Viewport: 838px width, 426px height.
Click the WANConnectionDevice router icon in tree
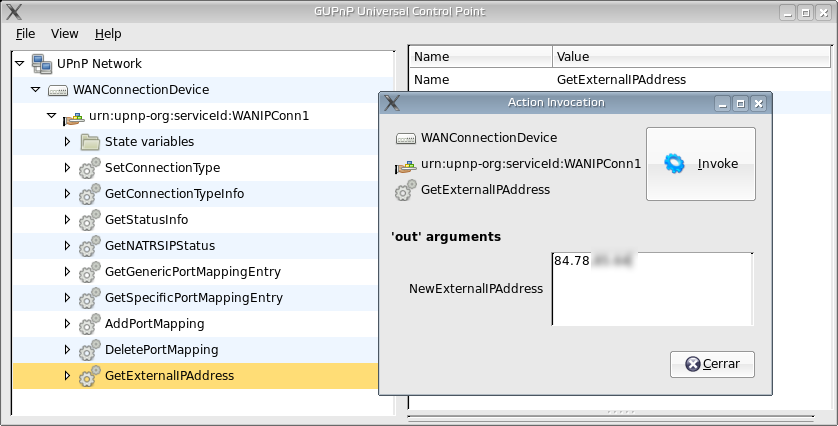pyautogui.click(x=58, y=90)
